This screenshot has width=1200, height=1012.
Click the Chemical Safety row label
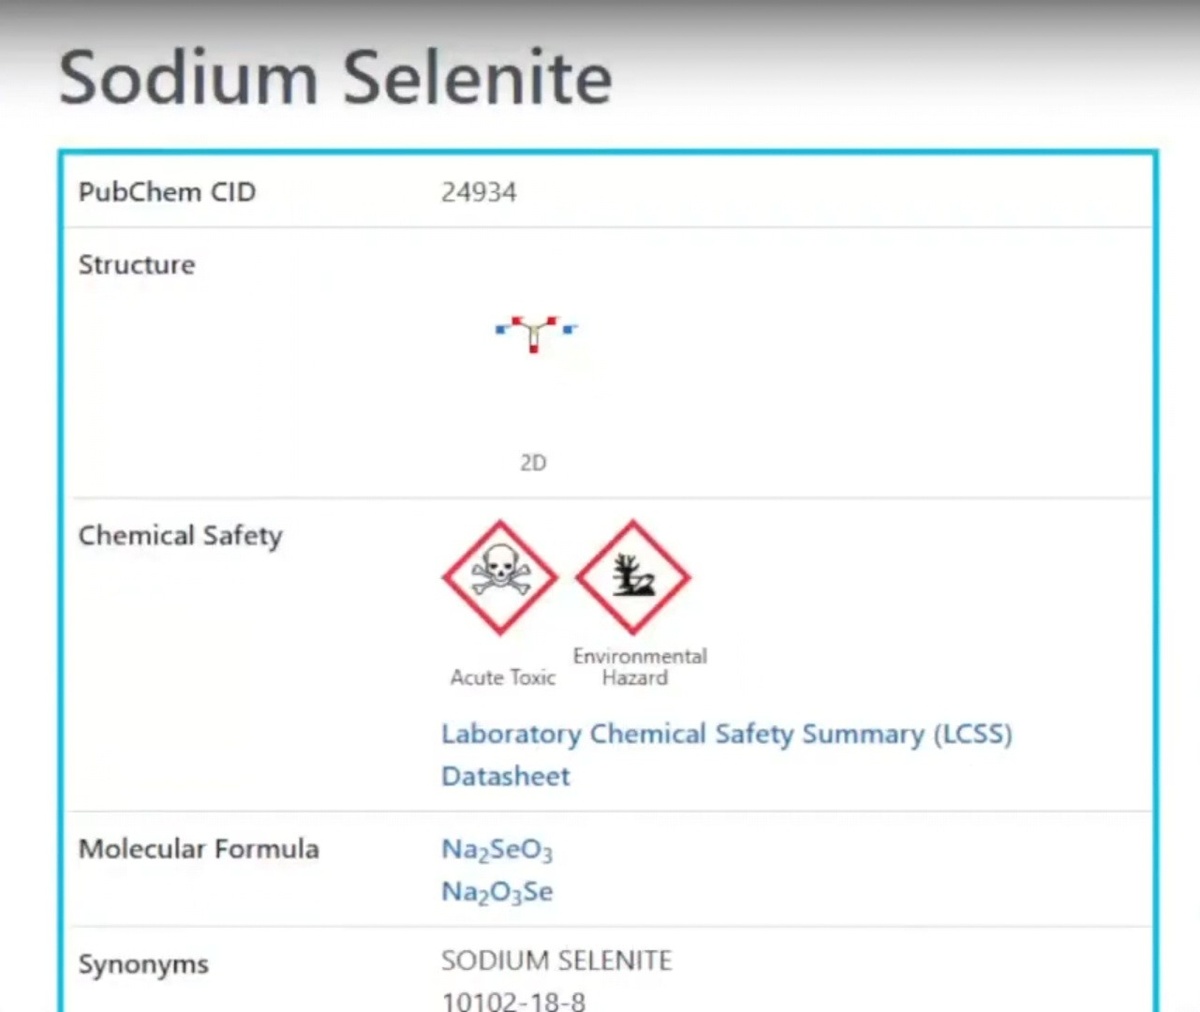[180, 536]
